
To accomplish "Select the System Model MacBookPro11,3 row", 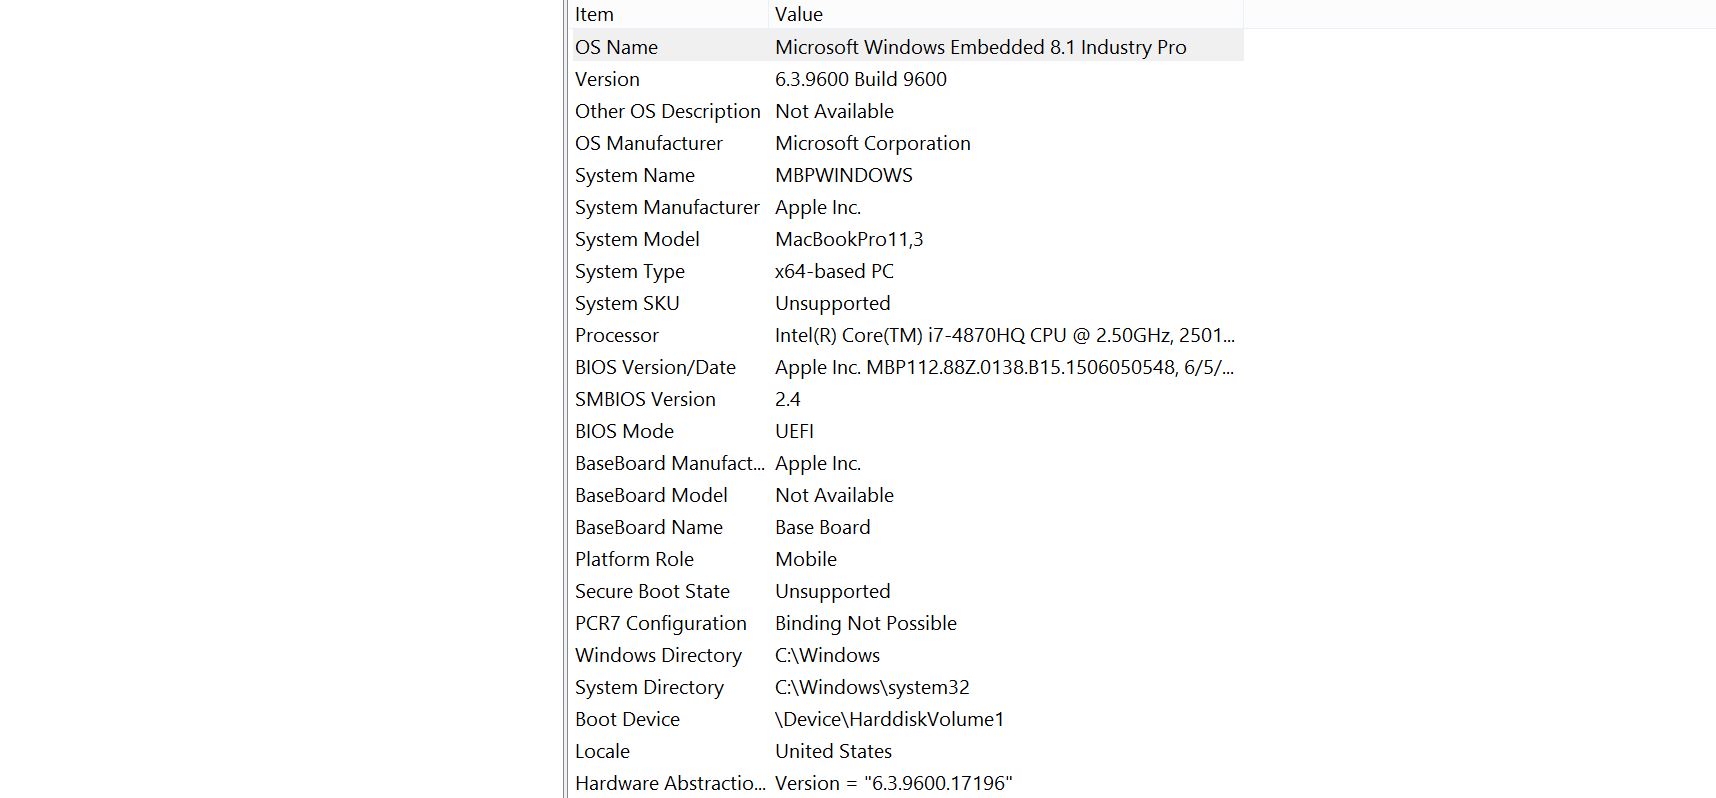I will pos(906,239).
